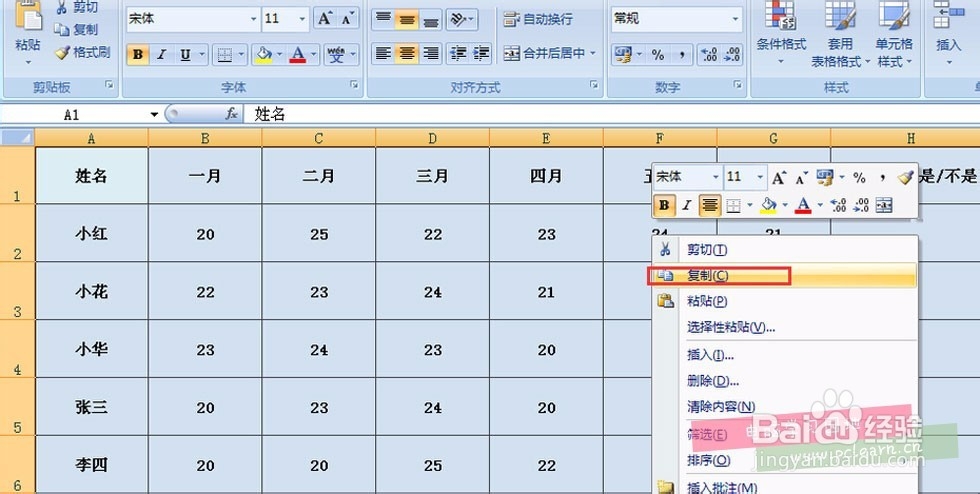Screen dimensions: 980x494
Task: Click Cut (剪切) in the ribbon clipboard group
Action: (77, 8)
